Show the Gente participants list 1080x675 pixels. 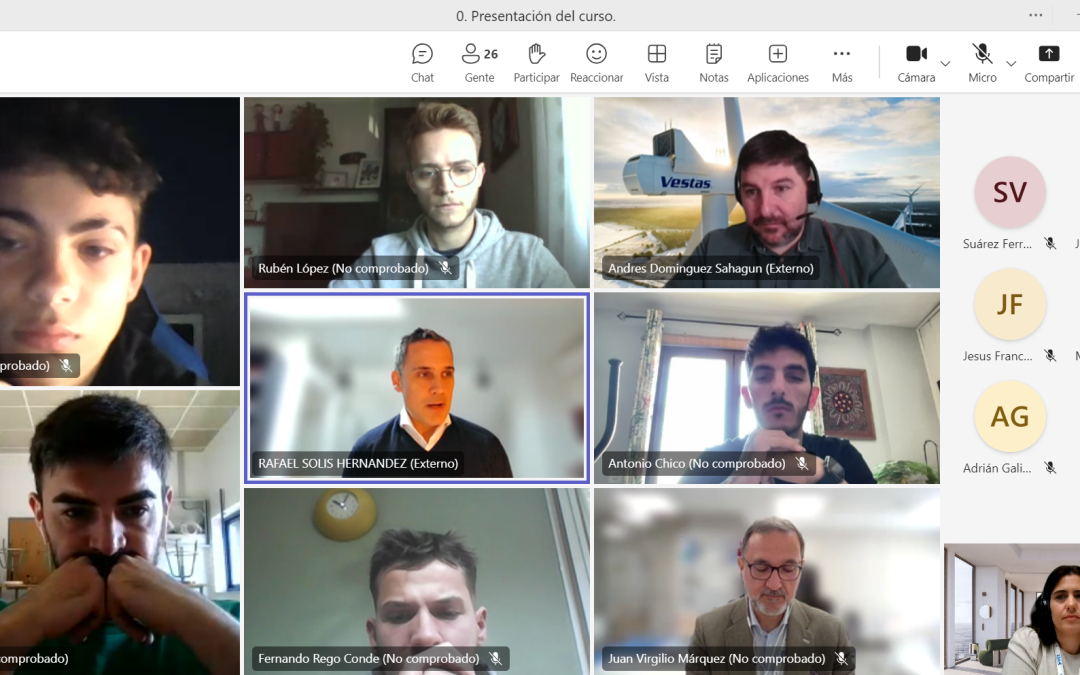coord(479,63)
